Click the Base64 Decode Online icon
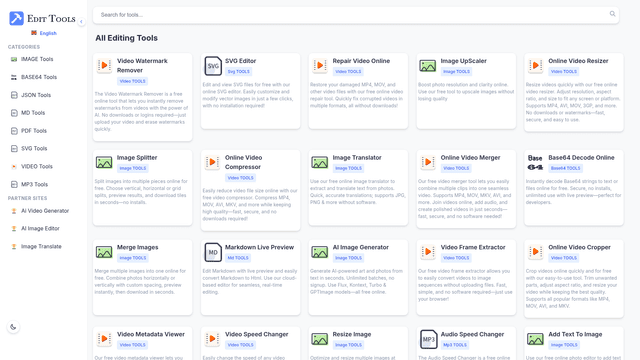640x360 pixels. tap(535, 162)
